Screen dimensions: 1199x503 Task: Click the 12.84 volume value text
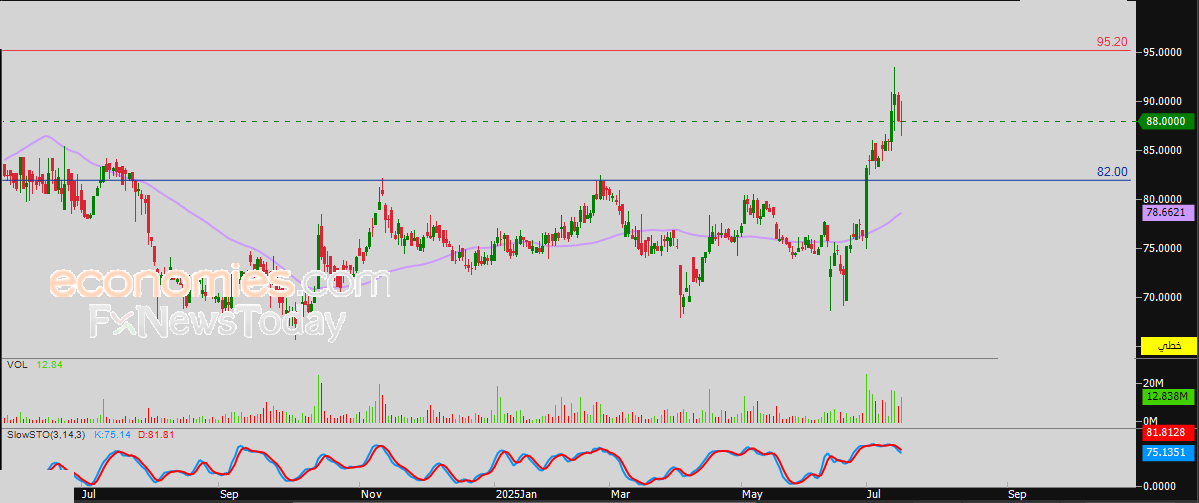pyautogui.click(x=48, y=365)
